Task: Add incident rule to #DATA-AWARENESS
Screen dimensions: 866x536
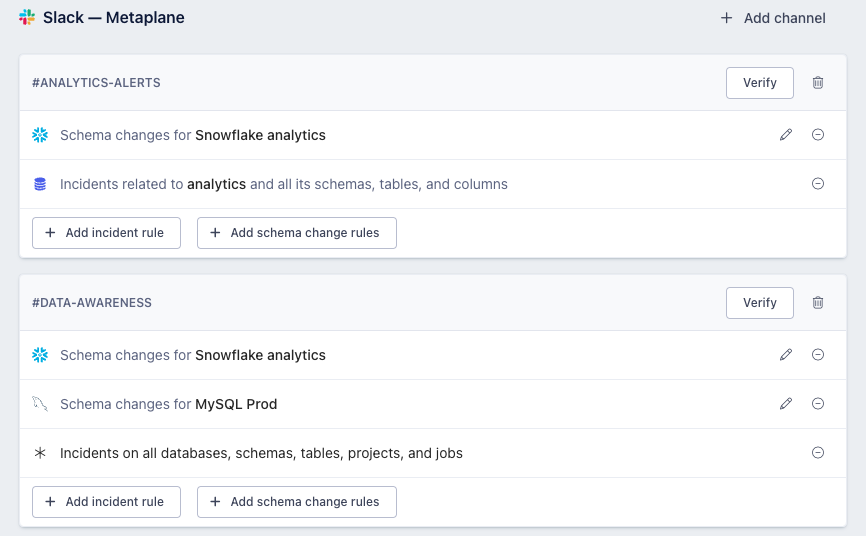Action: click(x=106, y=502)
